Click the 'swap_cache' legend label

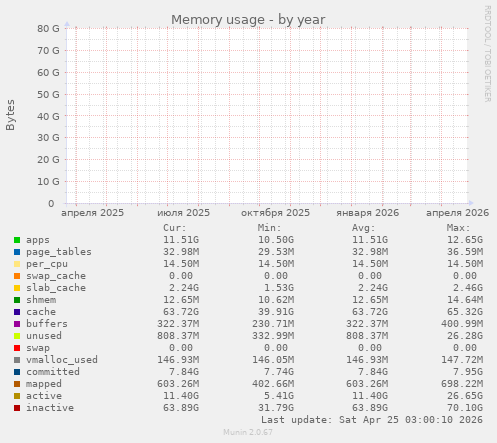coord(56,276)
